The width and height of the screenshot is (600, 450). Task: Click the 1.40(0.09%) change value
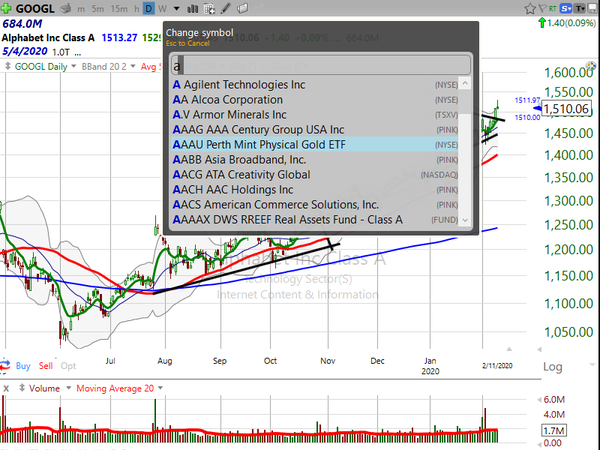click(571, 23)
